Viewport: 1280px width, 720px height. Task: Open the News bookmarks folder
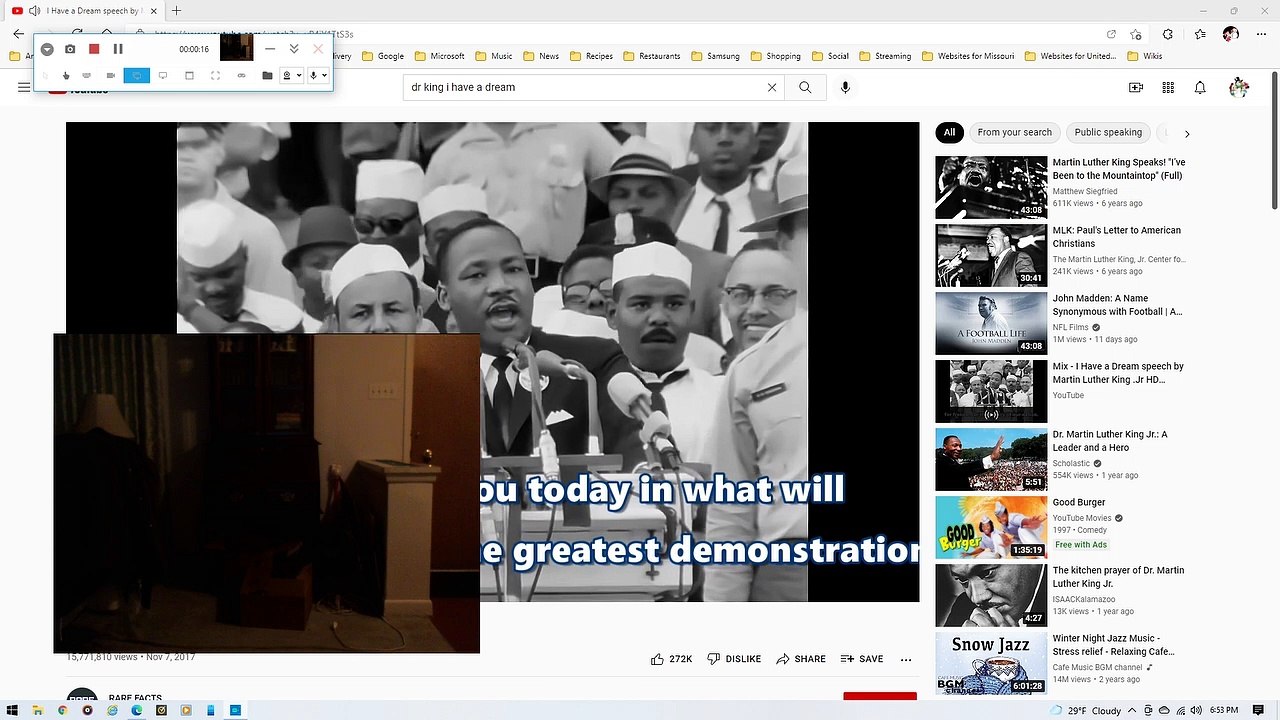pos(541,56)
